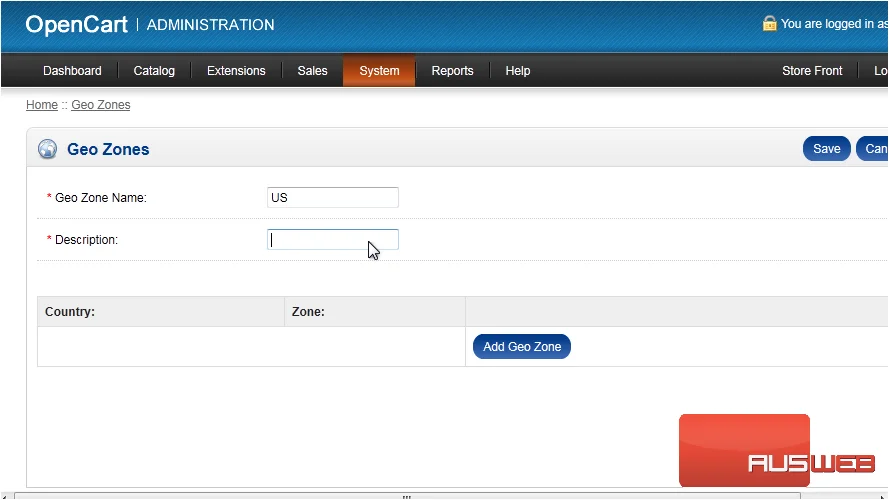889x500 pixels.
Task: Open the Catalog menu
Action: pyautogui.click(x=154, y=71)
